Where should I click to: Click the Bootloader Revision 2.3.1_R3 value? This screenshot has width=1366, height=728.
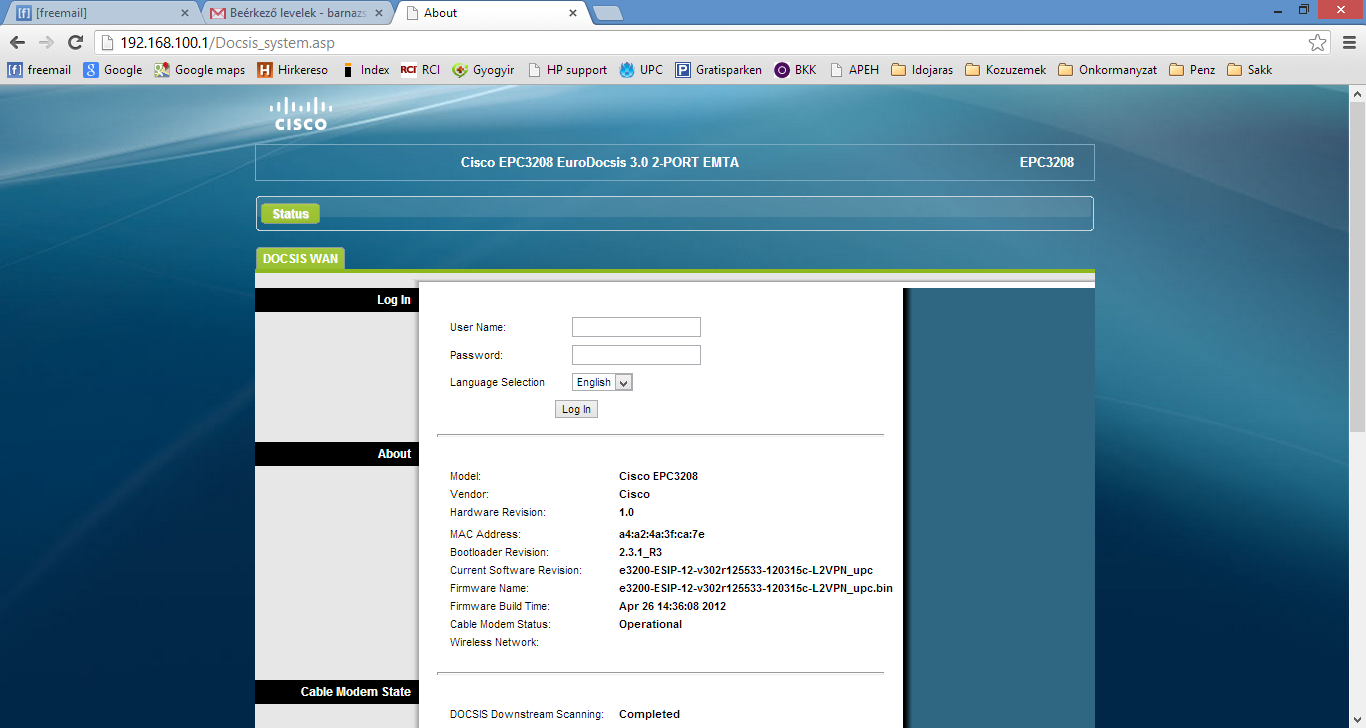(x=640, y=552)
